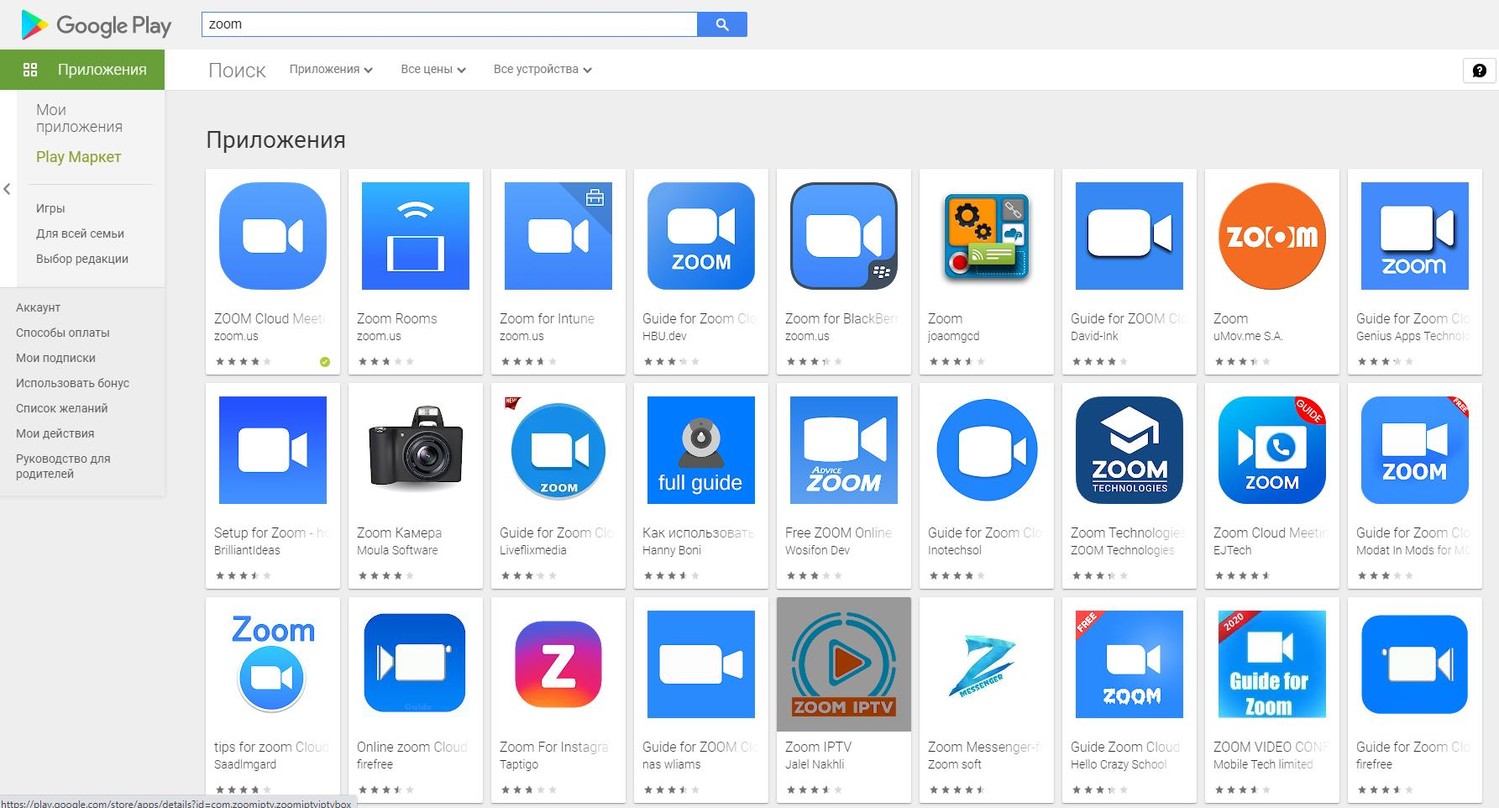Go to Для всей семьи category
This screenshot has height=808, width=1499.
[80, 233]
